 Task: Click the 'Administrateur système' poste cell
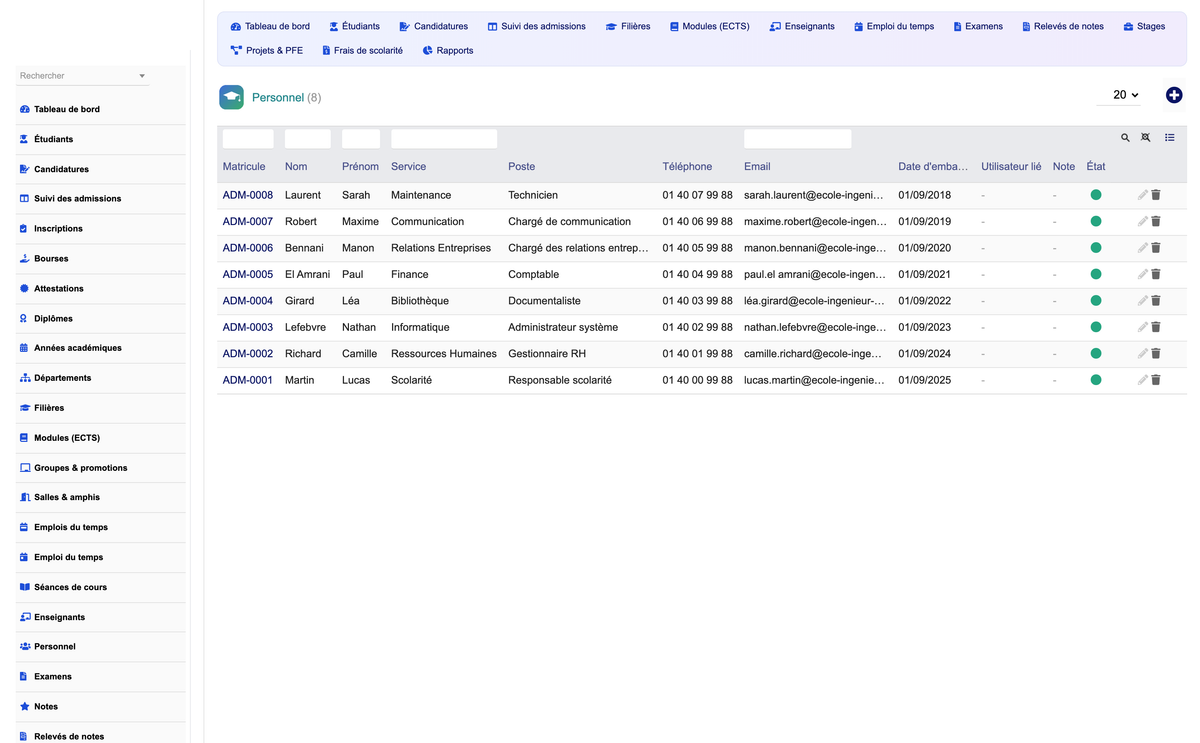click(x=563, y=327)
